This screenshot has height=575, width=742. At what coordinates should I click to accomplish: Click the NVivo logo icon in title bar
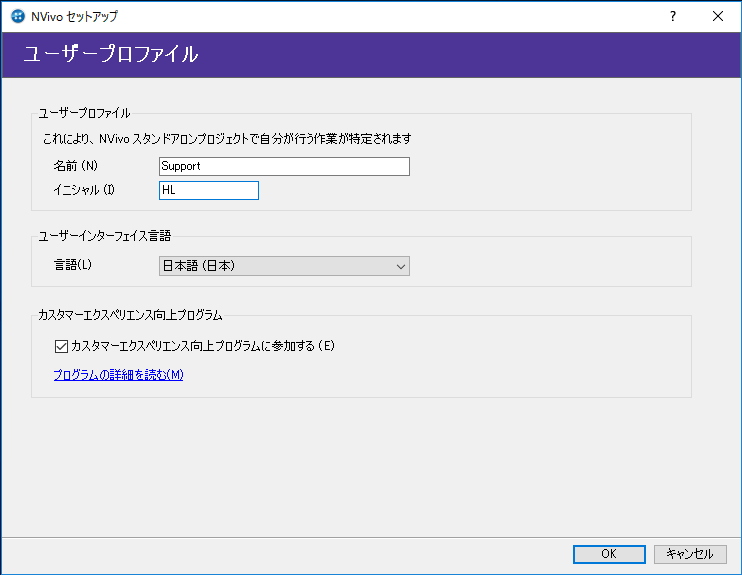pos(18,16)
